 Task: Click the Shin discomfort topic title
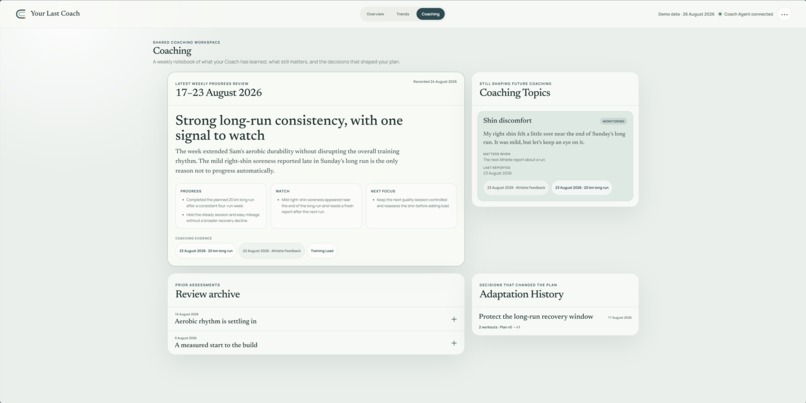click(x=507, y=121)
